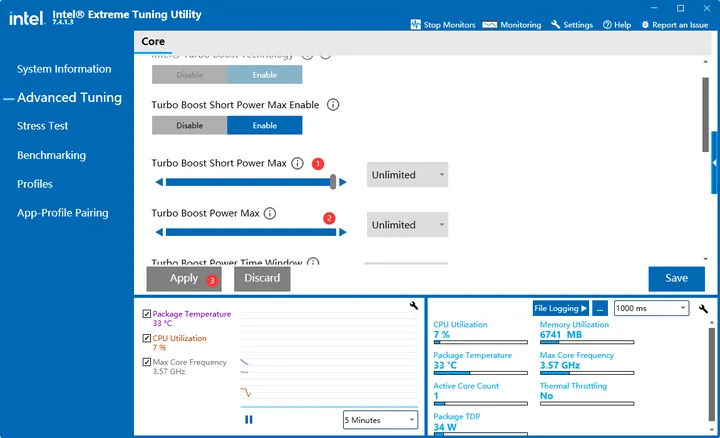Click the Memory Utilization monitor value

[561, 335]
